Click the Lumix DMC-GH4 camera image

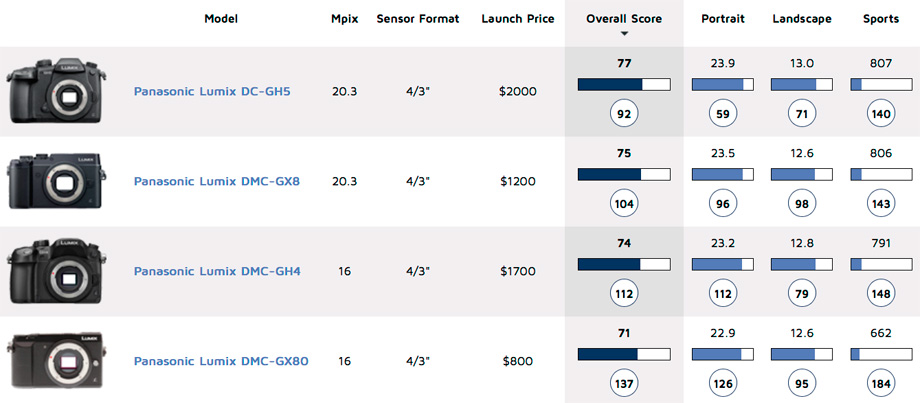click(57, 271)
